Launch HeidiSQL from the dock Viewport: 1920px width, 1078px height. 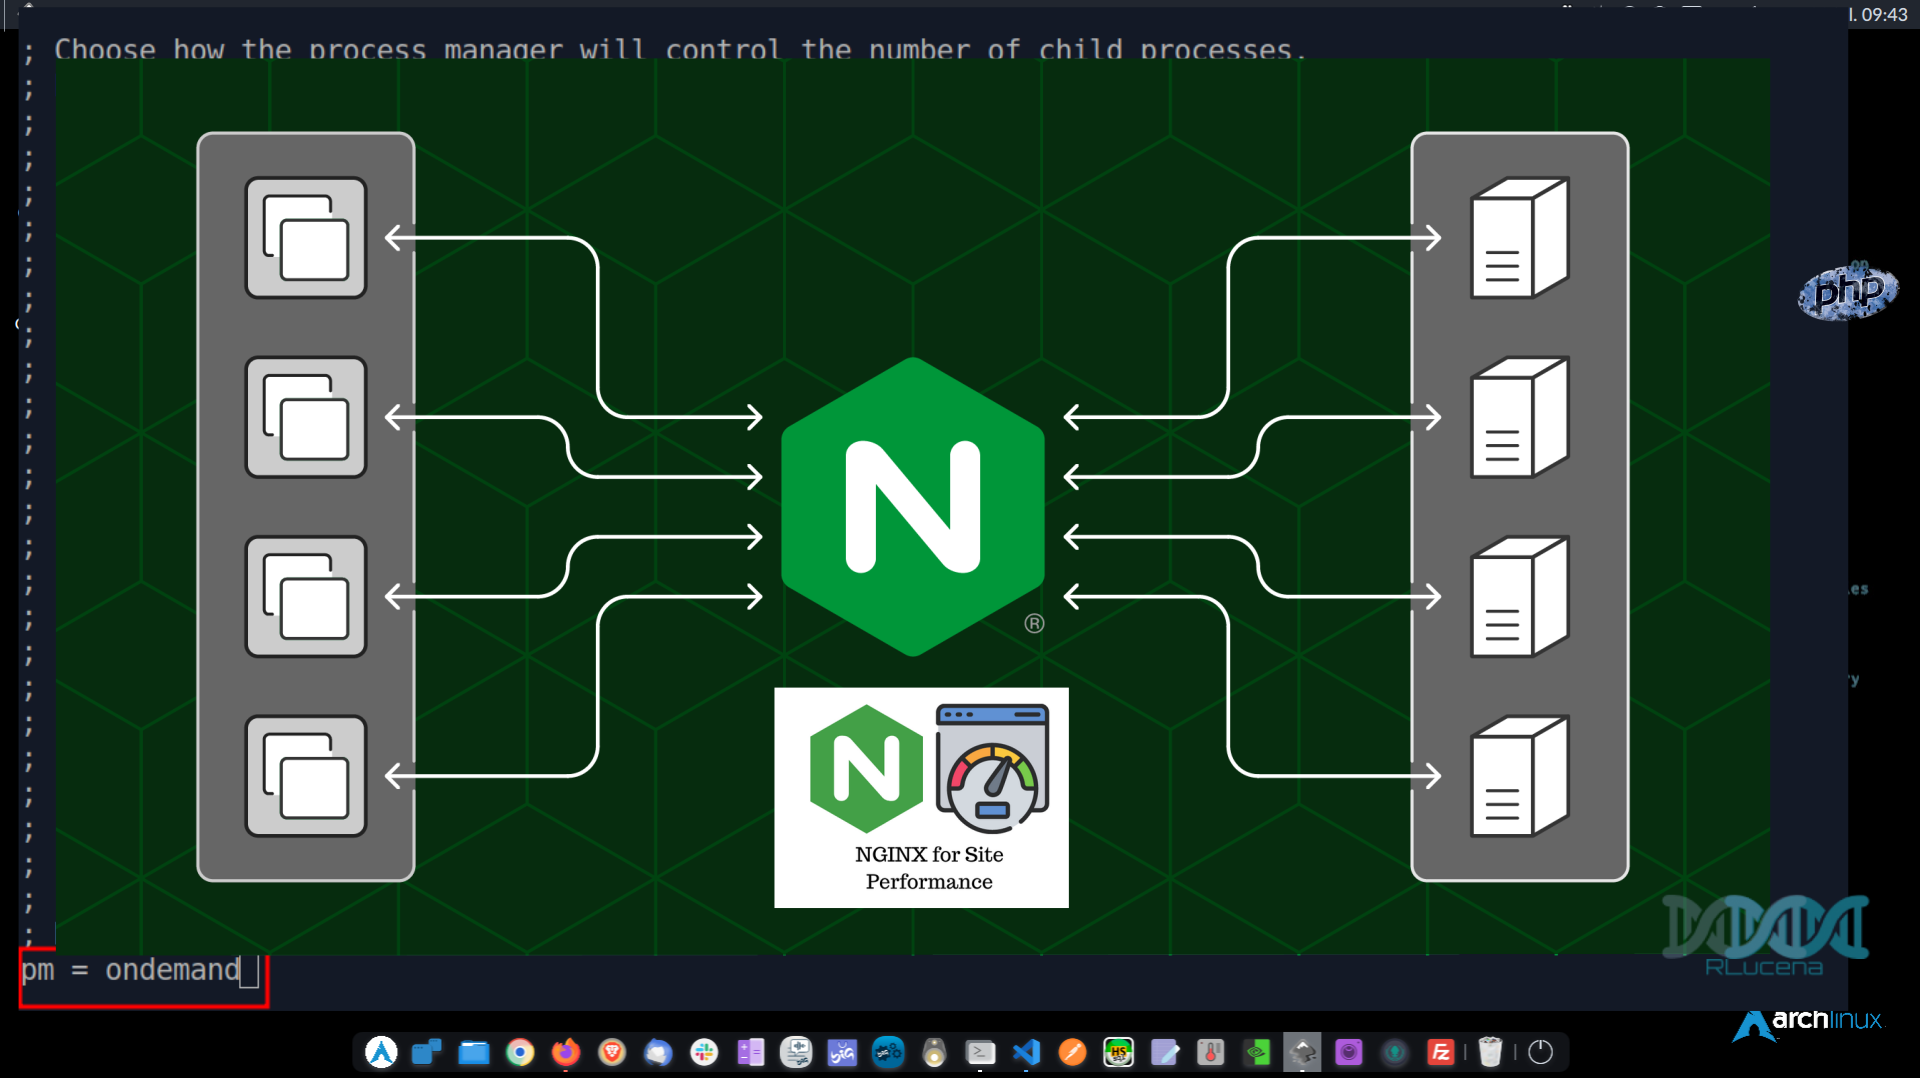click(x=1118, y=1052)
